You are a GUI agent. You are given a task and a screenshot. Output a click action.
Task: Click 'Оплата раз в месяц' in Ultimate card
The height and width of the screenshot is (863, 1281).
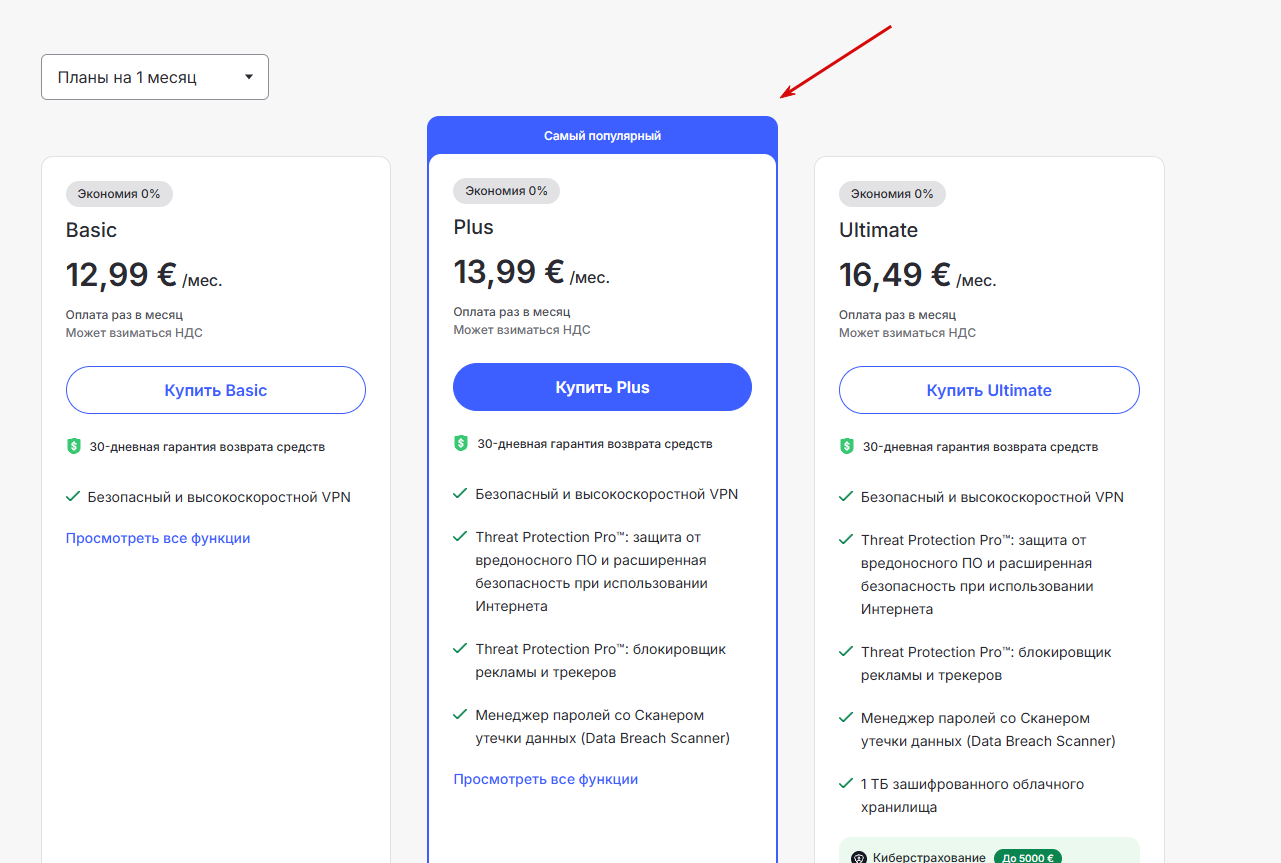(898, 315)
